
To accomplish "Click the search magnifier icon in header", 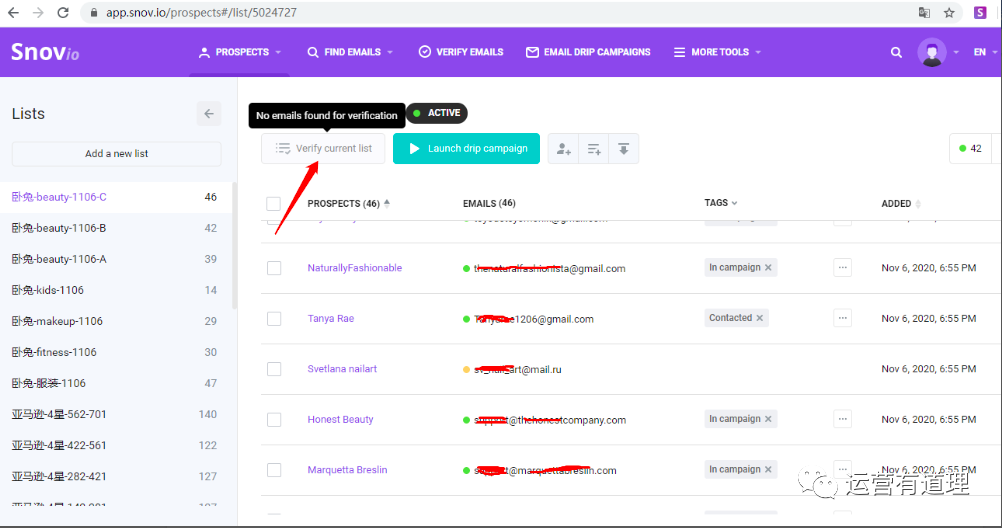I will (x=896, y=52).
